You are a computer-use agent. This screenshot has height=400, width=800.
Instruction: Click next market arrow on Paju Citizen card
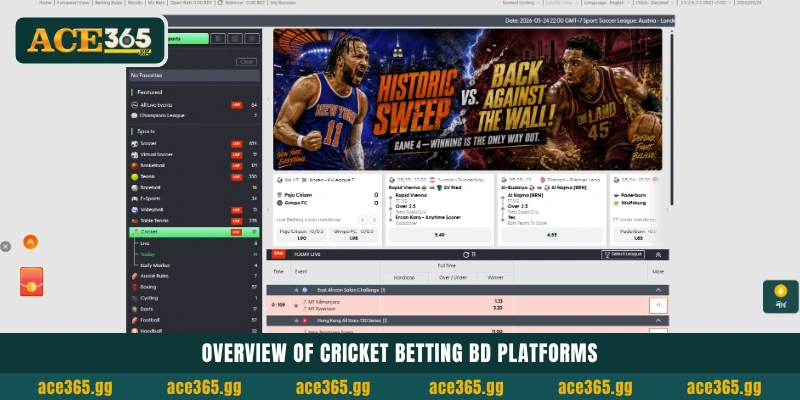(x=374, y=220)
